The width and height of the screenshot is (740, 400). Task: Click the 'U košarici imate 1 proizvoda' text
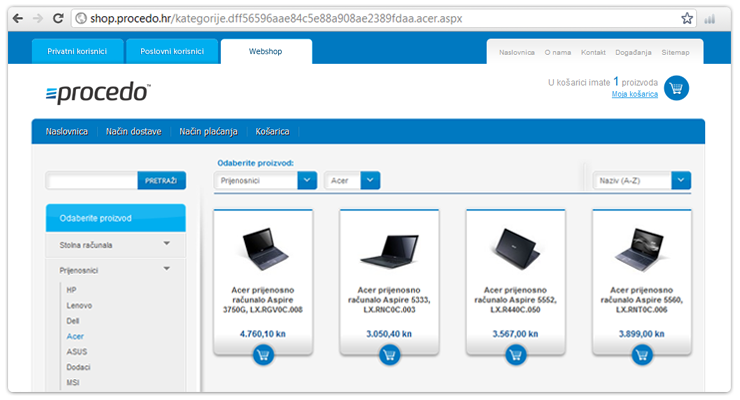click(x=603, y=82)
